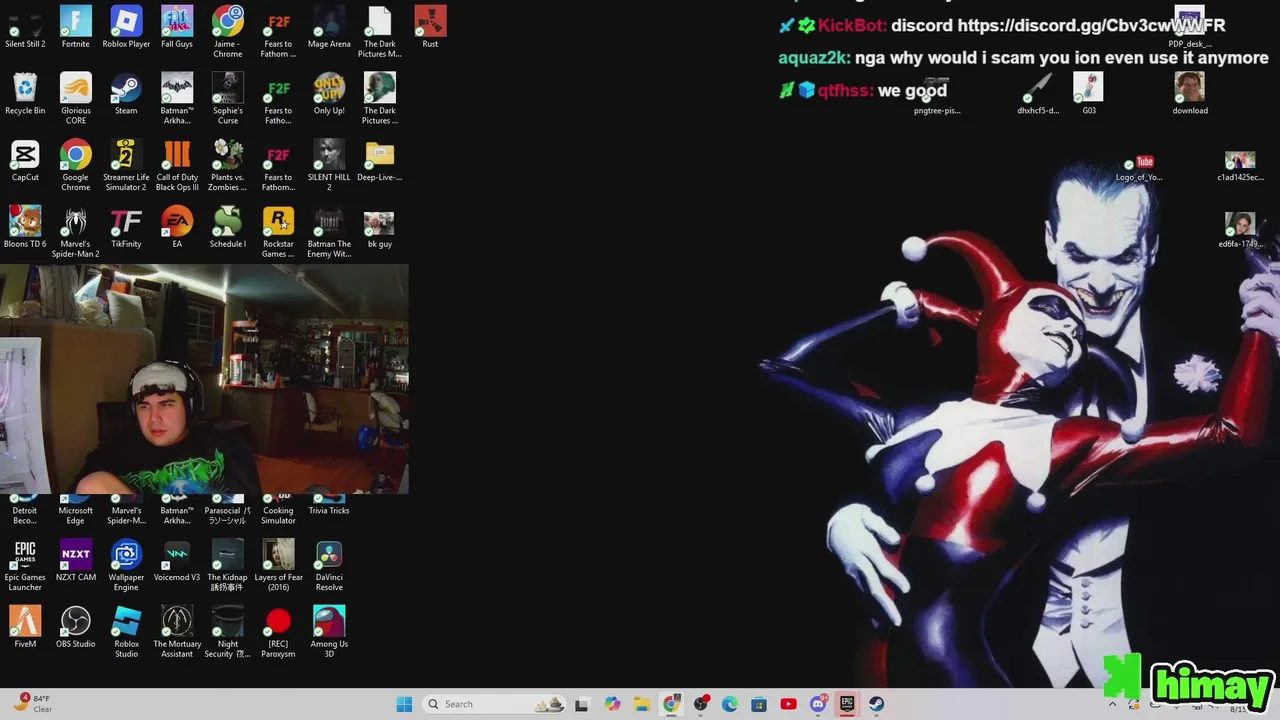Launch Streamer Life Simulator 2

coord(126,166)
